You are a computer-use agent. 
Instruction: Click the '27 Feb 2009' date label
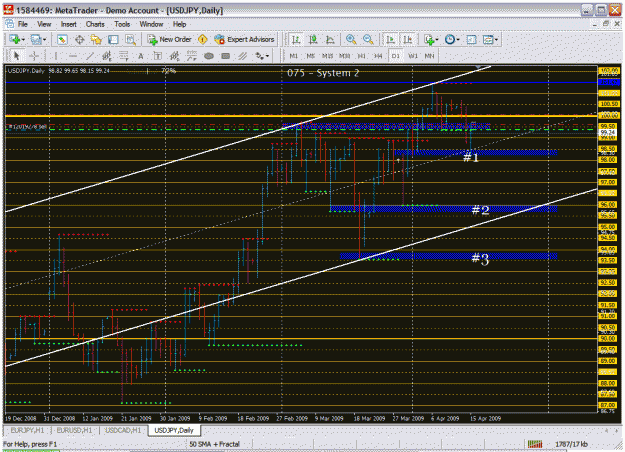292,419
